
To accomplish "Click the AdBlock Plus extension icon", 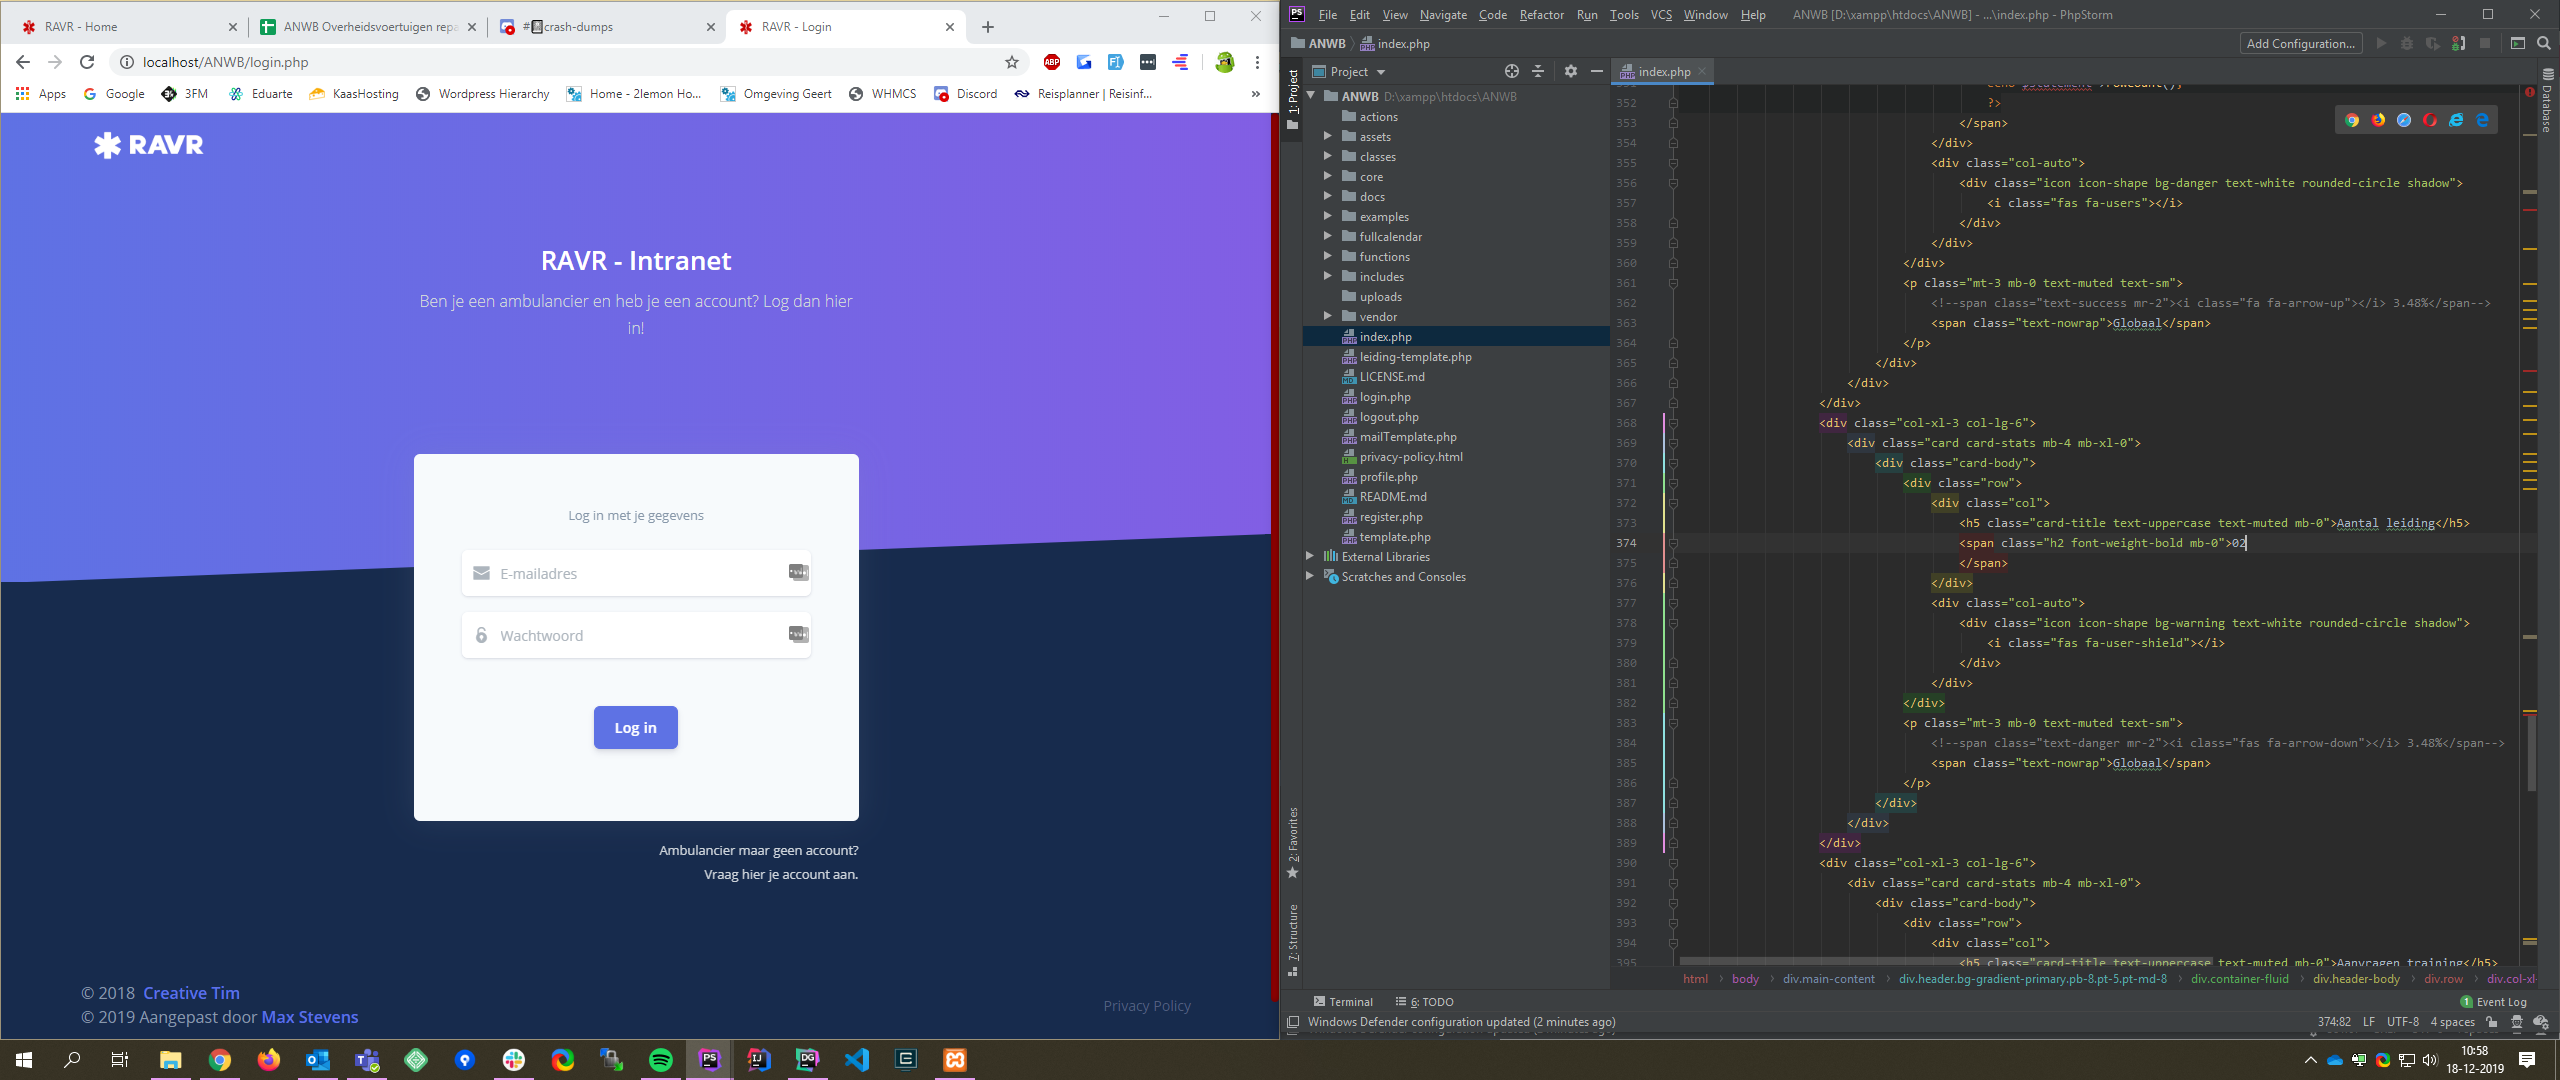I will coord(1052,62).
